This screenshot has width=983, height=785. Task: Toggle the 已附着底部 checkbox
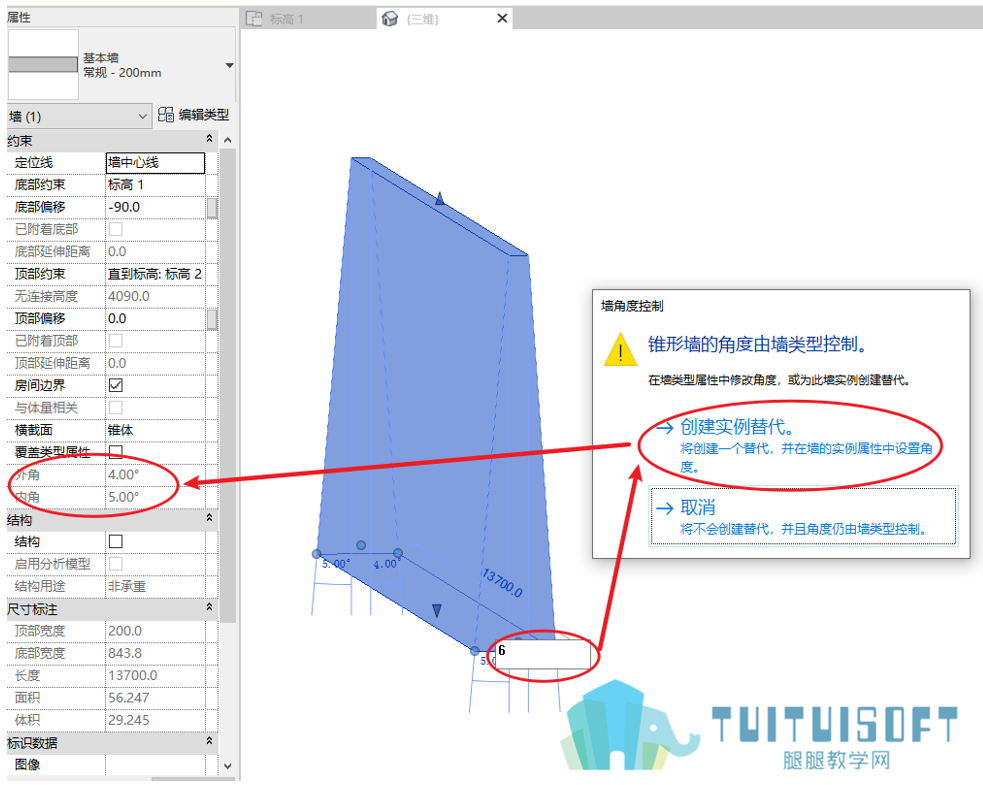(116, 229)
